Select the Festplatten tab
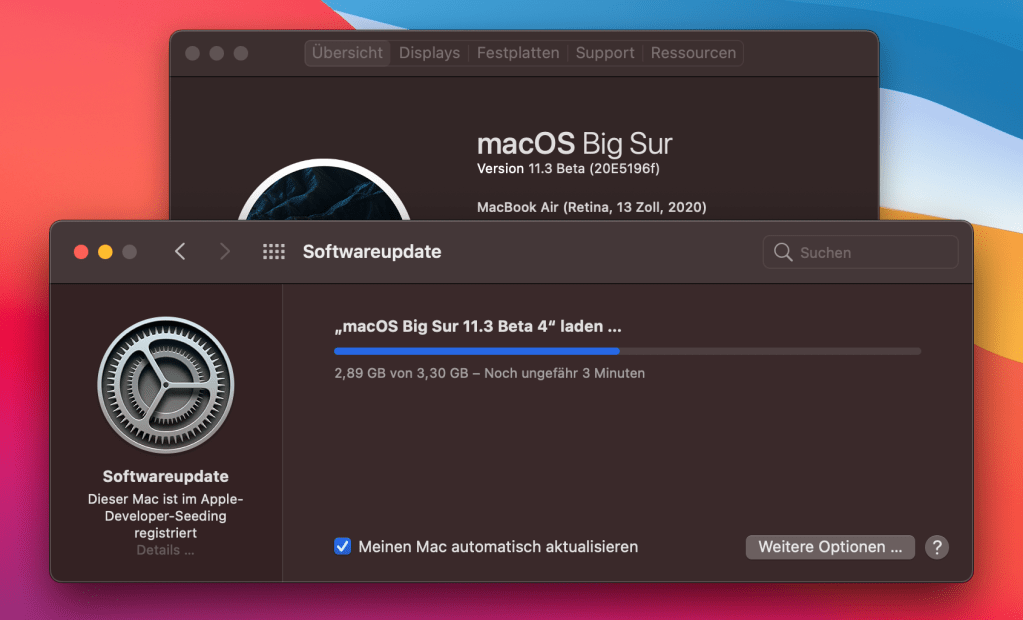 (518, 53)
